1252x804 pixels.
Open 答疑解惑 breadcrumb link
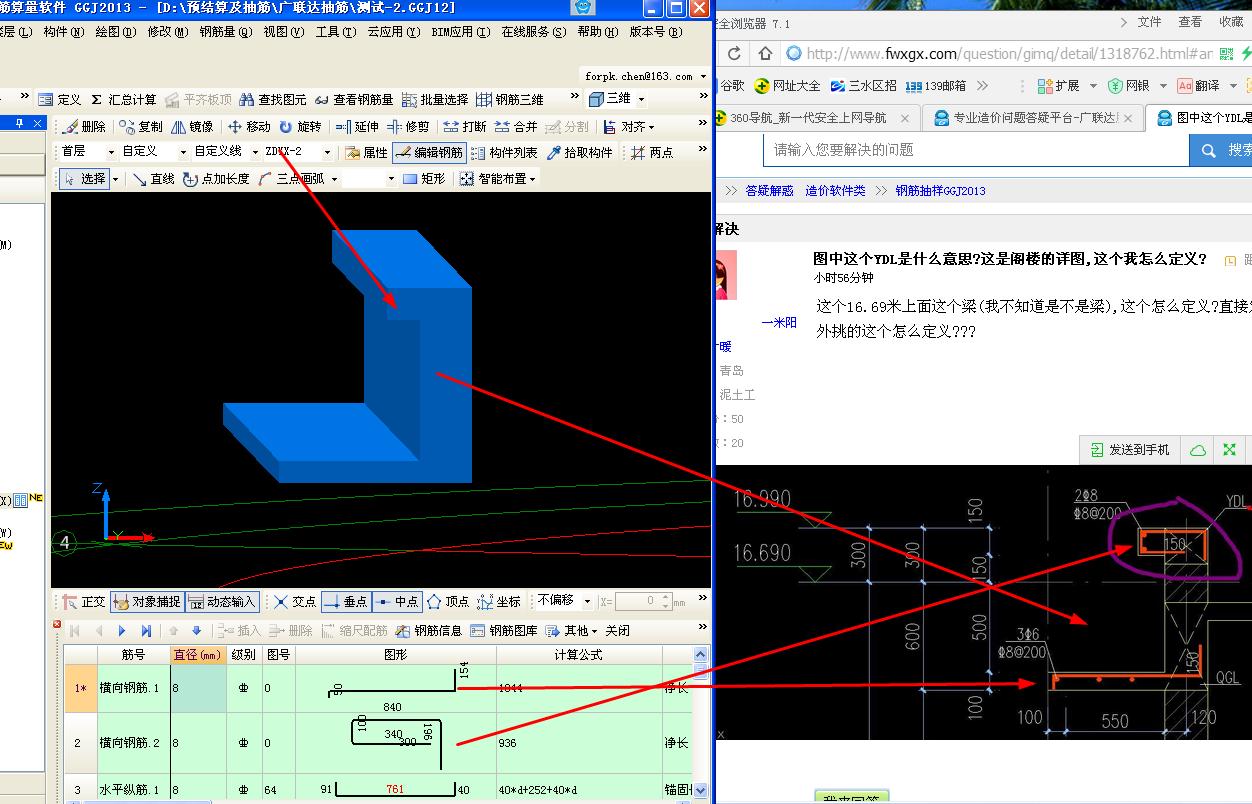coord(769,190)
